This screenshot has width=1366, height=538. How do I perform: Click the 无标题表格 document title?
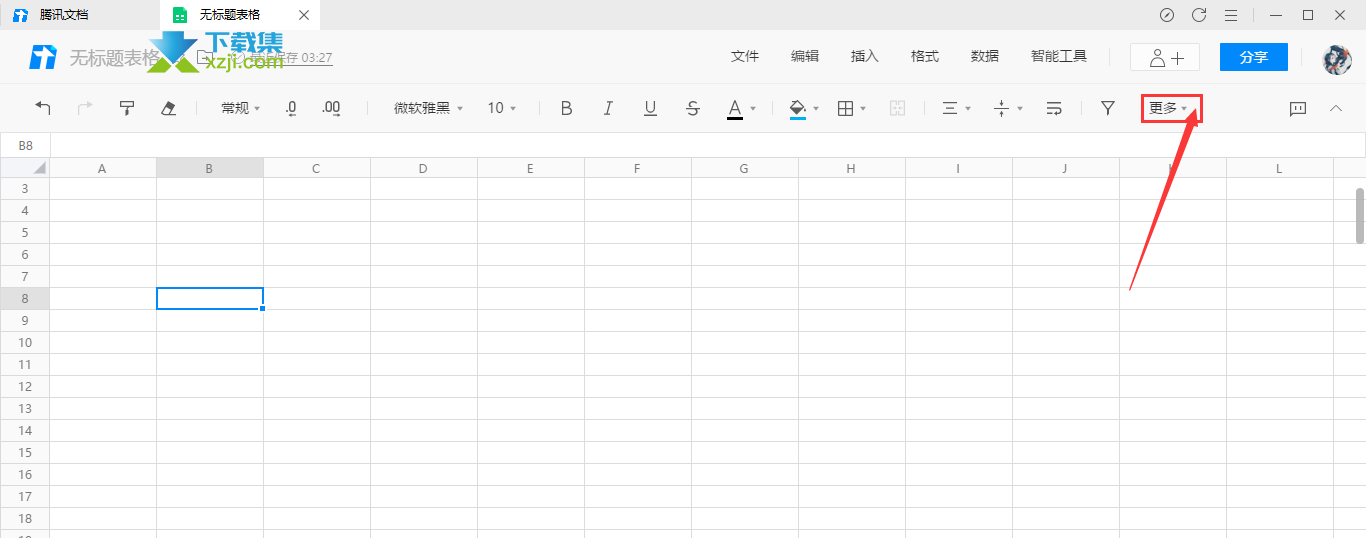pyautogui.click(x=114, y=58)
